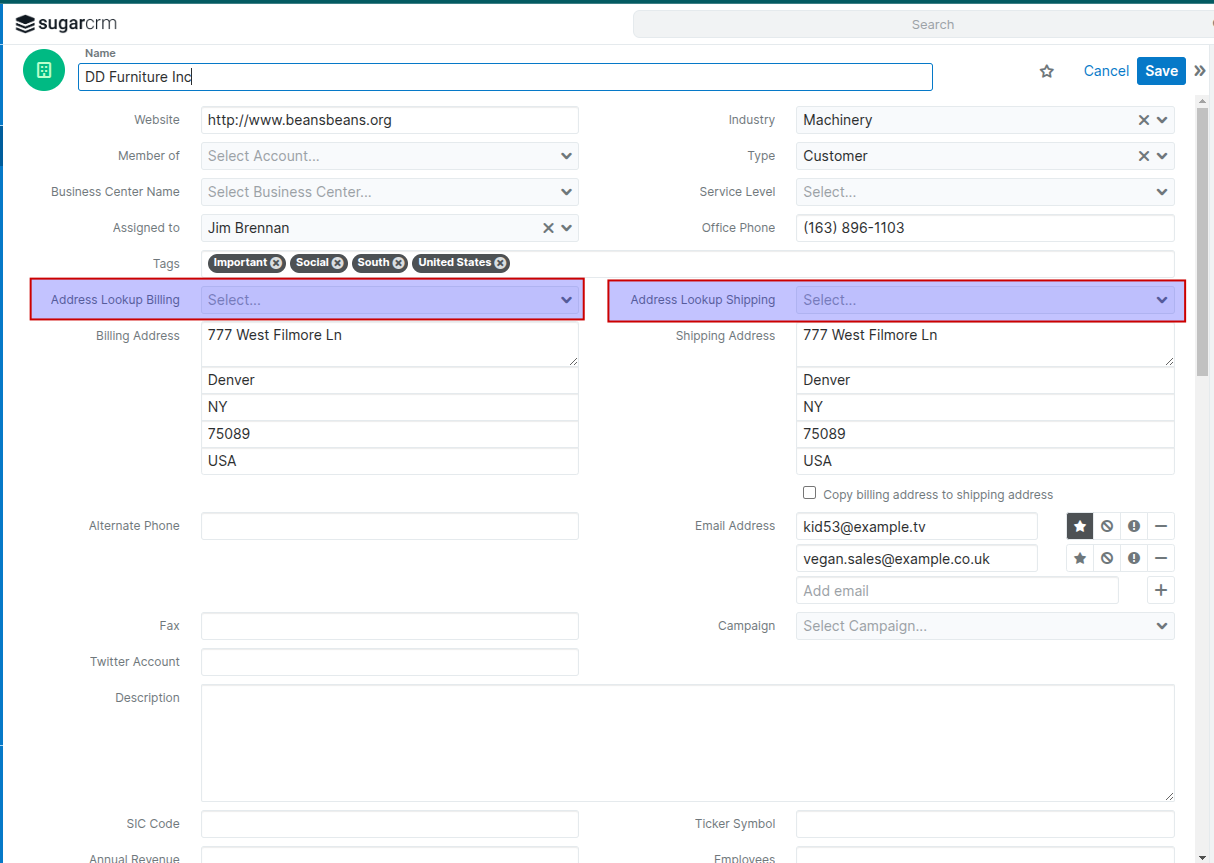Screen dimensions: 1214x863
Task: Expand the side panel with double chevron
Action: point(1200,71)
